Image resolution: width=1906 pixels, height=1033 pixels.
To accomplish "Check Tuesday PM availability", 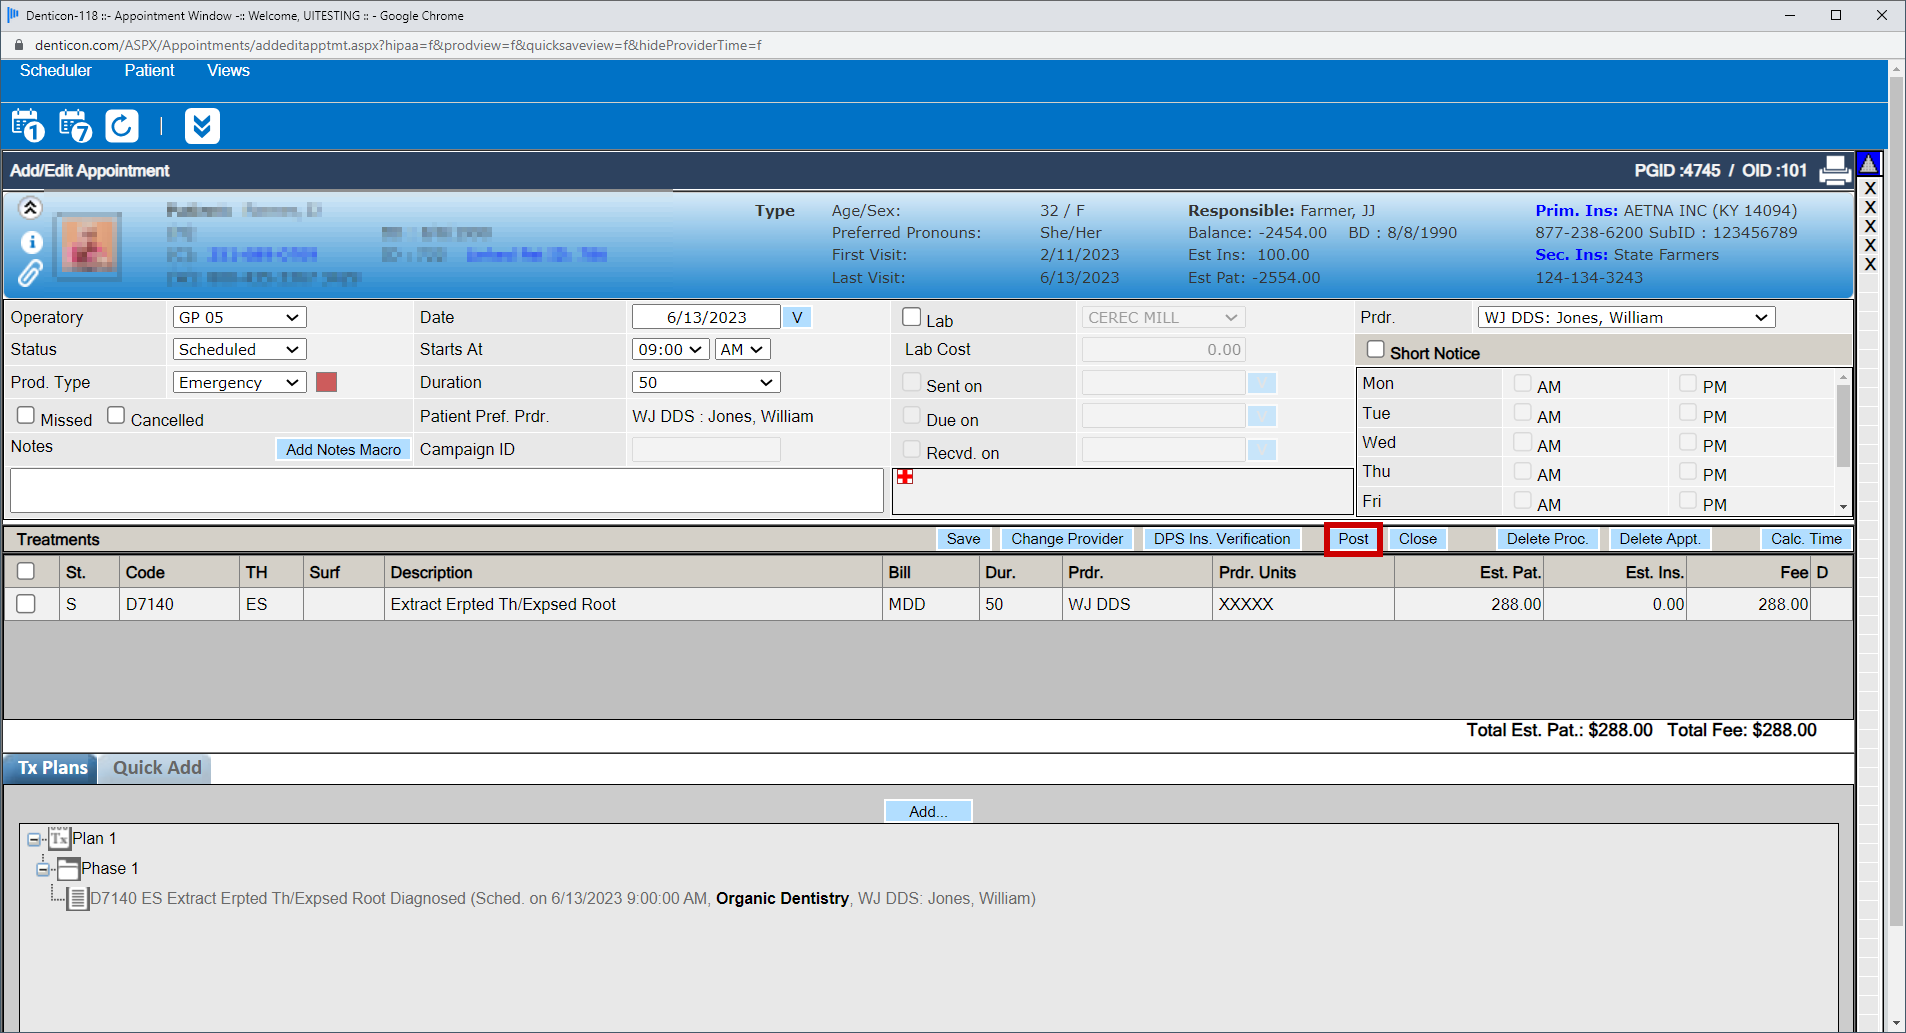I will click(1688, 412).
